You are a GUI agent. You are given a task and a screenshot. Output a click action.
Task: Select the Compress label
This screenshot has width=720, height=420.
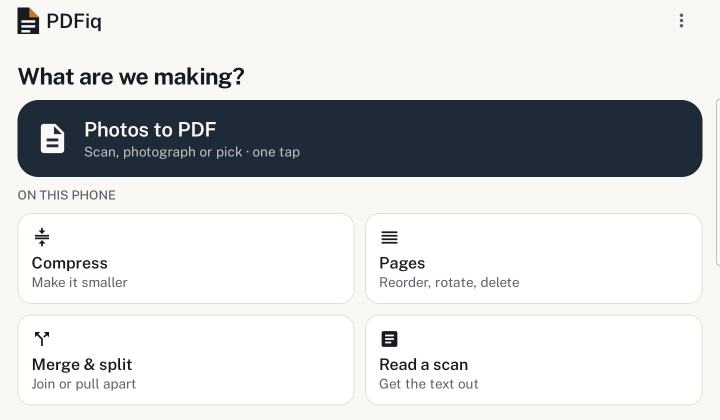(x=70, y=263)
